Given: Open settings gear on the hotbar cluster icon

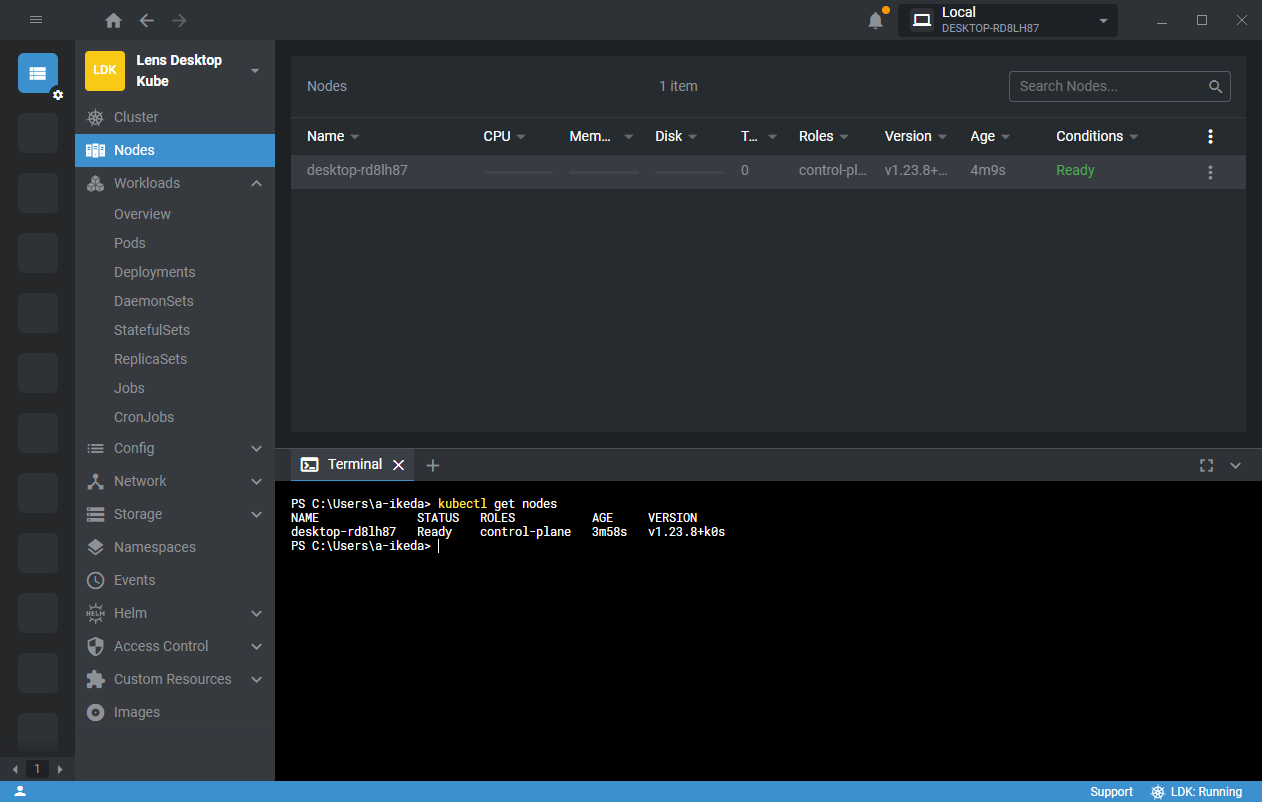Looking at the screenshot, I should pos(58,94).
